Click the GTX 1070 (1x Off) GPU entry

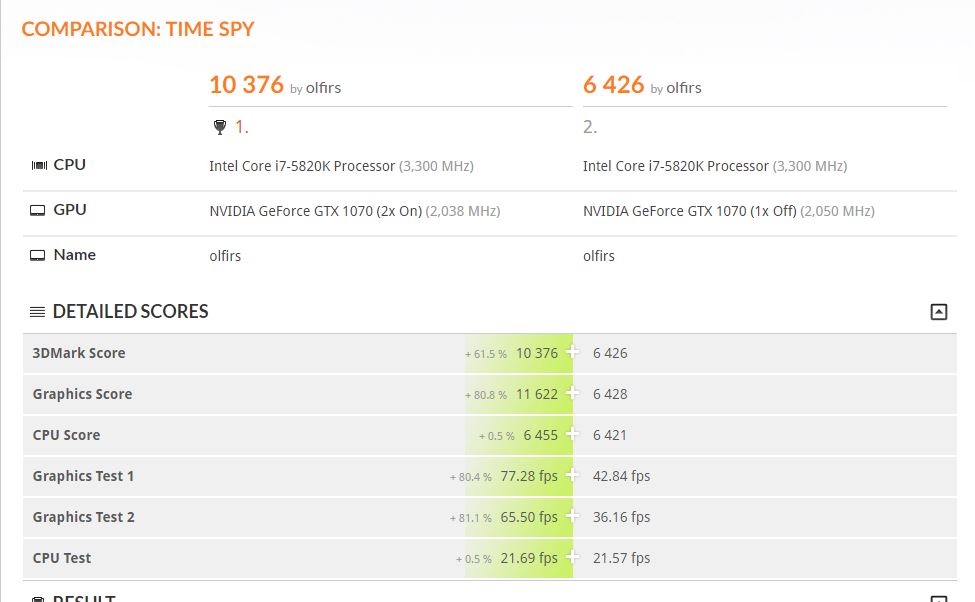pos(690,211)
